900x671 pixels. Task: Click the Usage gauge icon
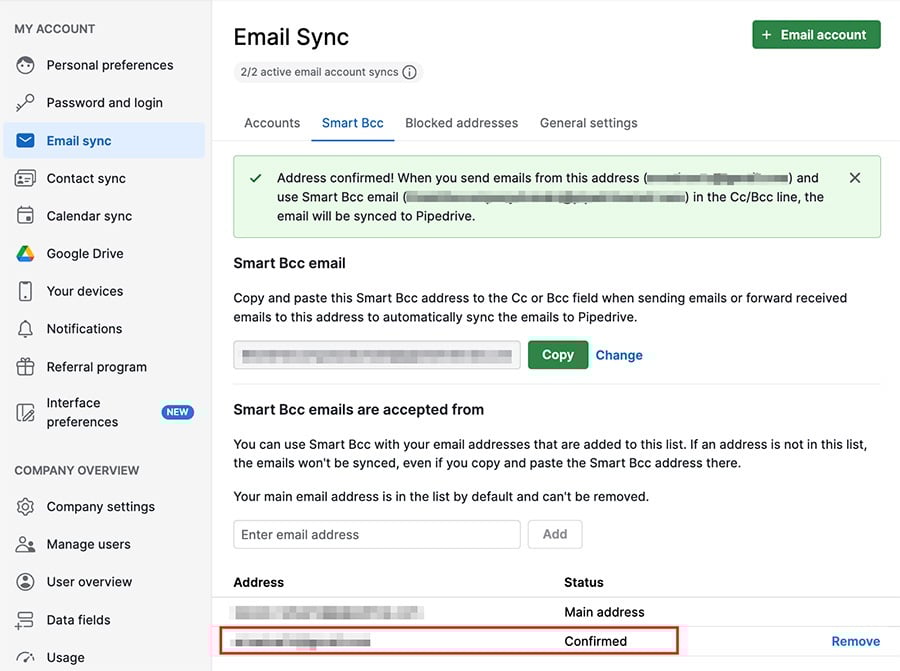click(x=25, y=657)
